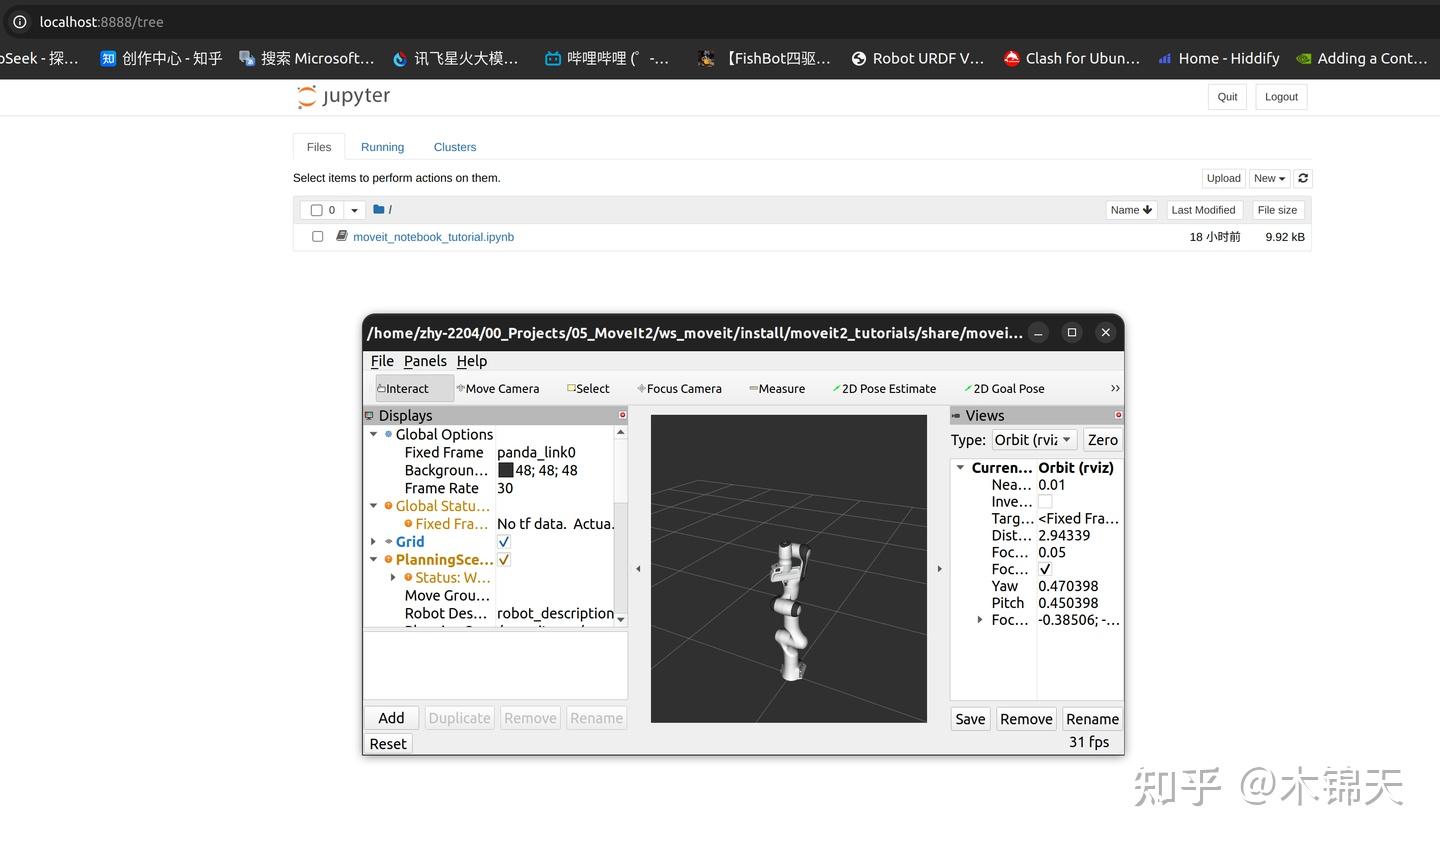Pick the Measure tool

tap(778, 388)
